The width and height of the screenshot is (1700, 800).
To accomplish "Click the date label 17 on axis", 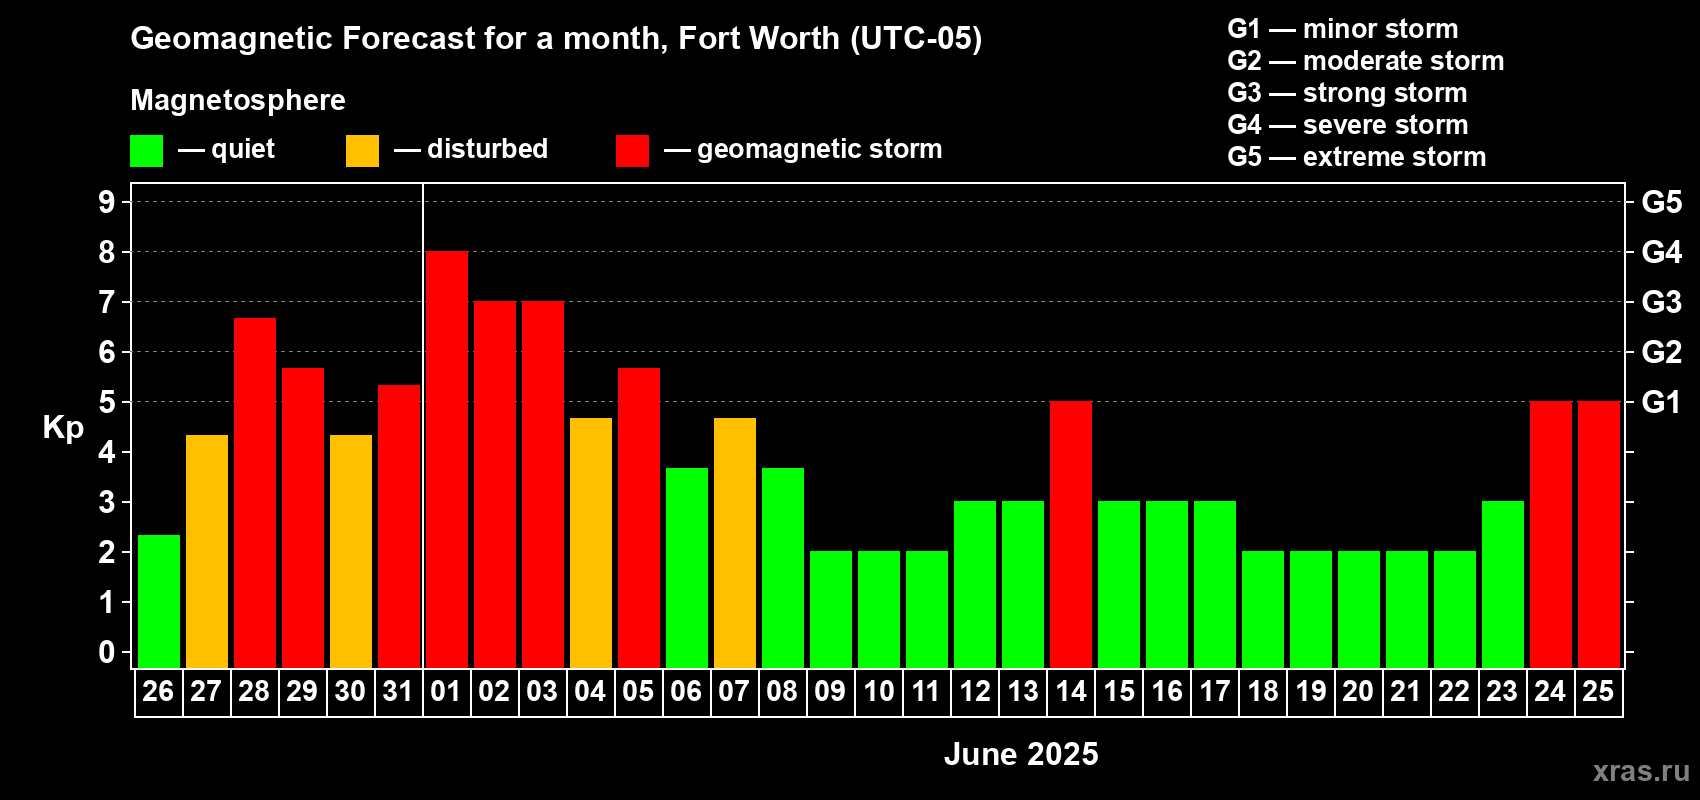I will click(1215, 691).
